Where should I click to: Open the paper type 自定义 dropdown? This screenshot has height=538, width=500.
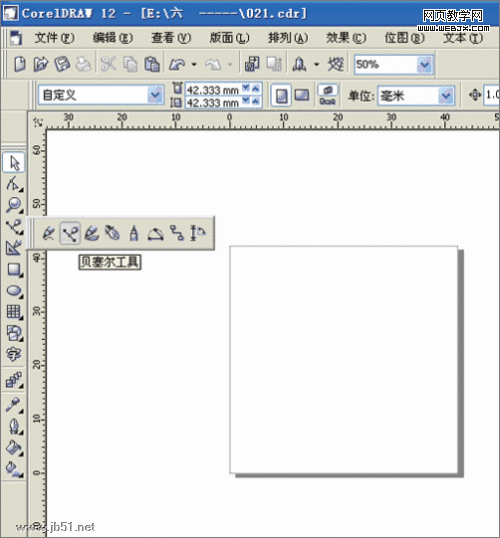(155, 95)
